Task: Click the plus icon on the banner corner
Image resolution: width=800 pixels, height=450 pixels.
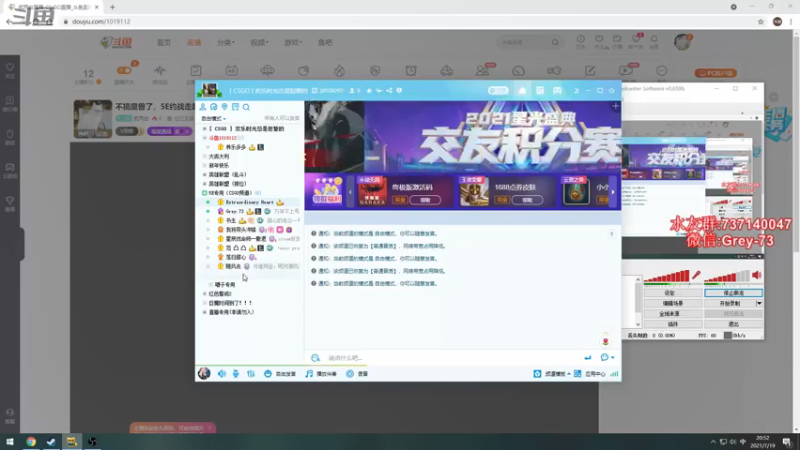Action: (x=615, y=106)
